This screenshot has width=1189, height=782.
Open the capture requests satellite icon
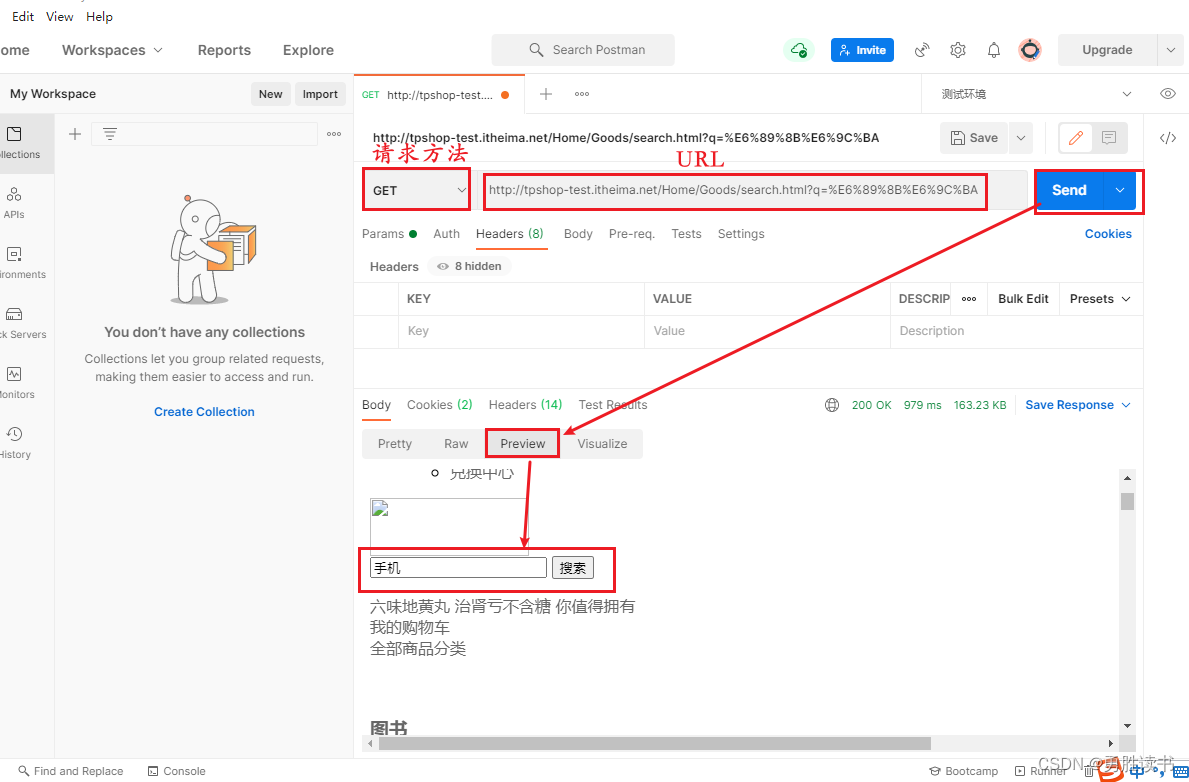coord(922,50)
